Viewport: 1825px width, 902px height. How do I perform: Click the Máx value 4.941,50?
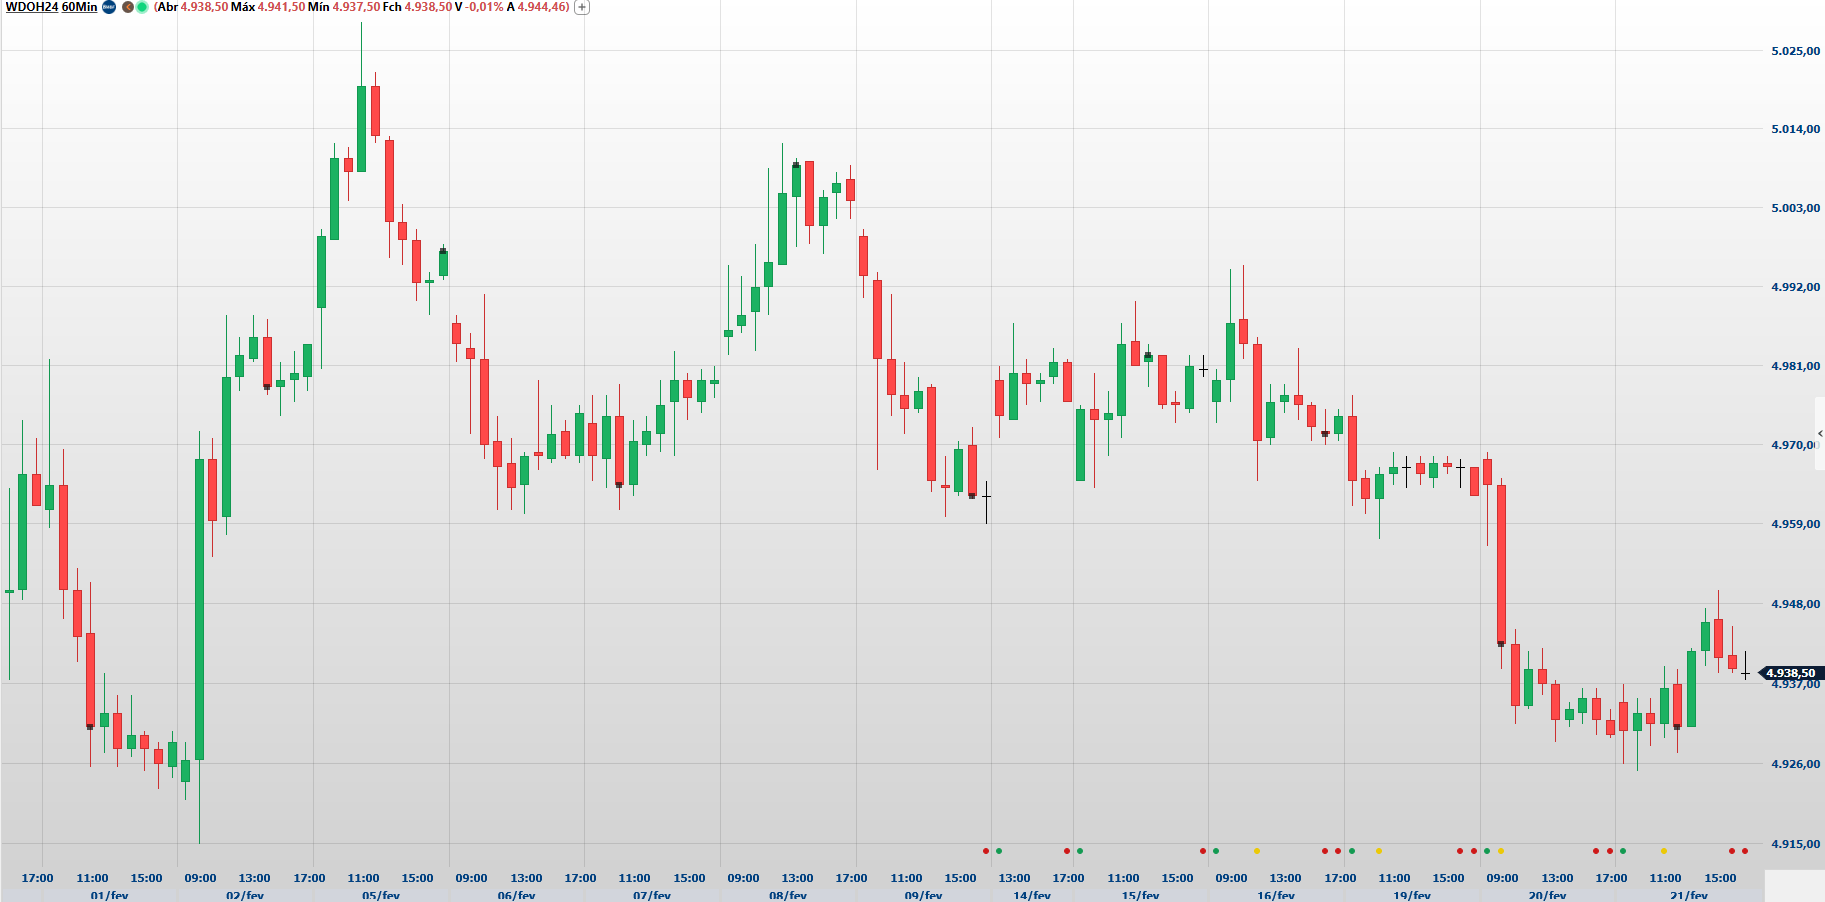[x=281, y=7]
